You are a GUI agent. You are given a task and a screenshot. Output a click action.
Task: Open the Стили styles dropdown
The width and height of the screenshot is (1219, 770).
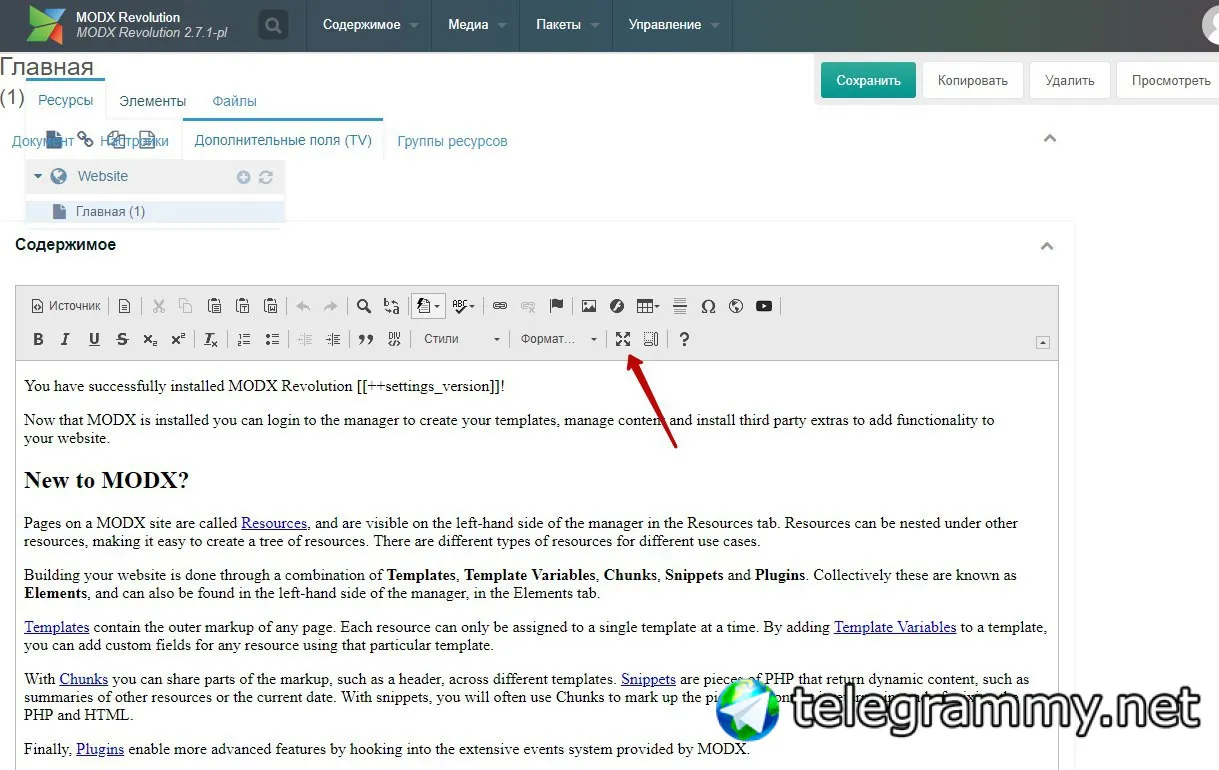(461, 339)
